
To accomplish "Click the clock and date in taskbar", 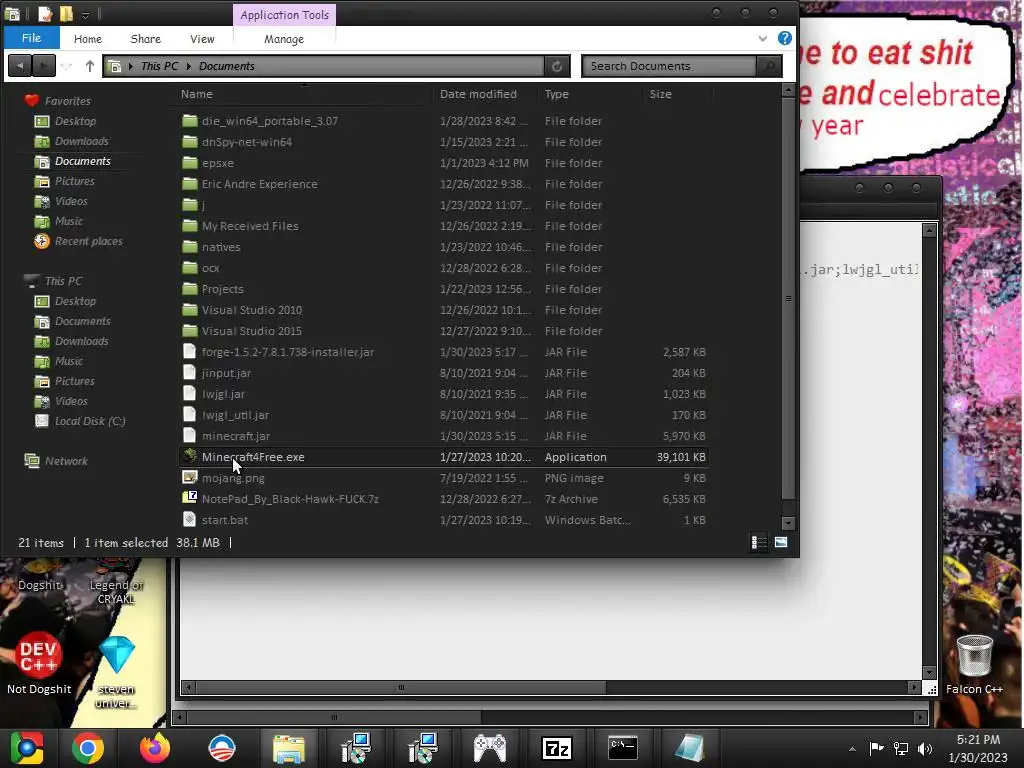I will click(x=978, y=748).
